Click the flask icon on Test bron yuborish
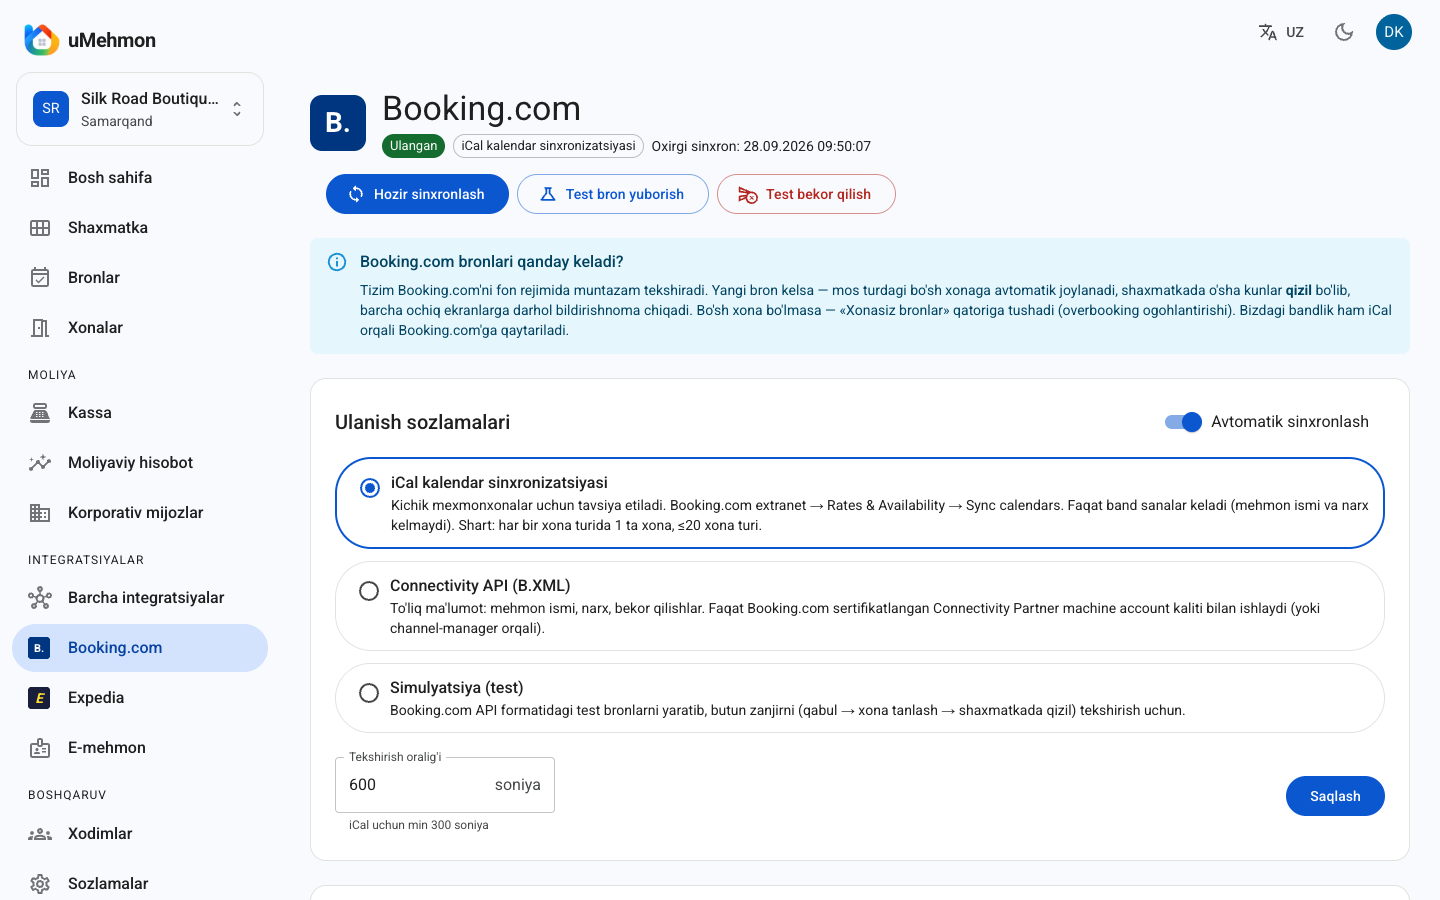 pyautogui.click(x=548, y=194)
